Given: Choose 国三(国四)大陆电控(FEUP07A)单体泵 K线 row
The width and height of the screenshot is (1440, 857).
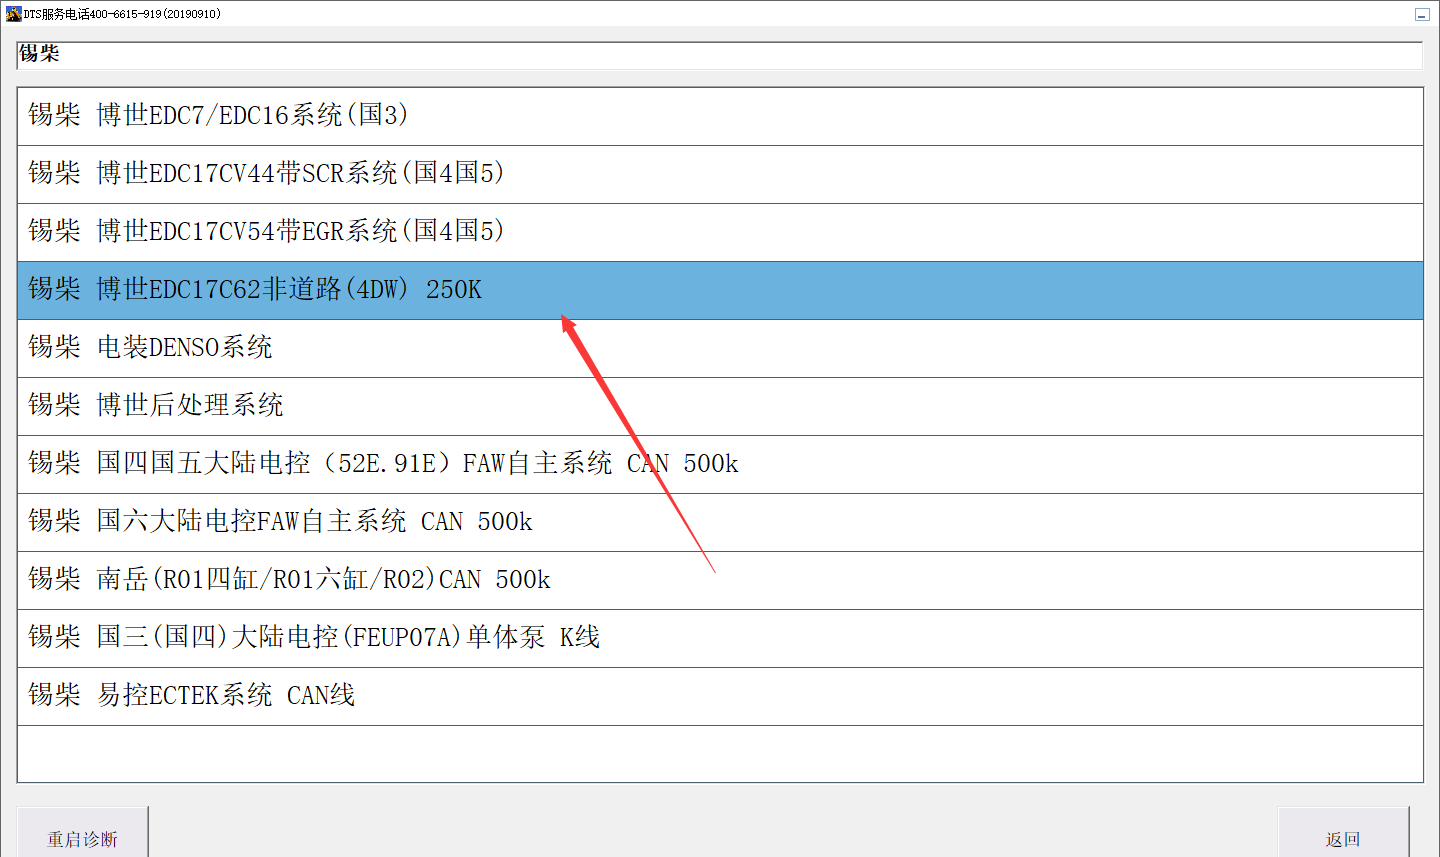Looking at the screenshot, I should (x=720, y=639).
